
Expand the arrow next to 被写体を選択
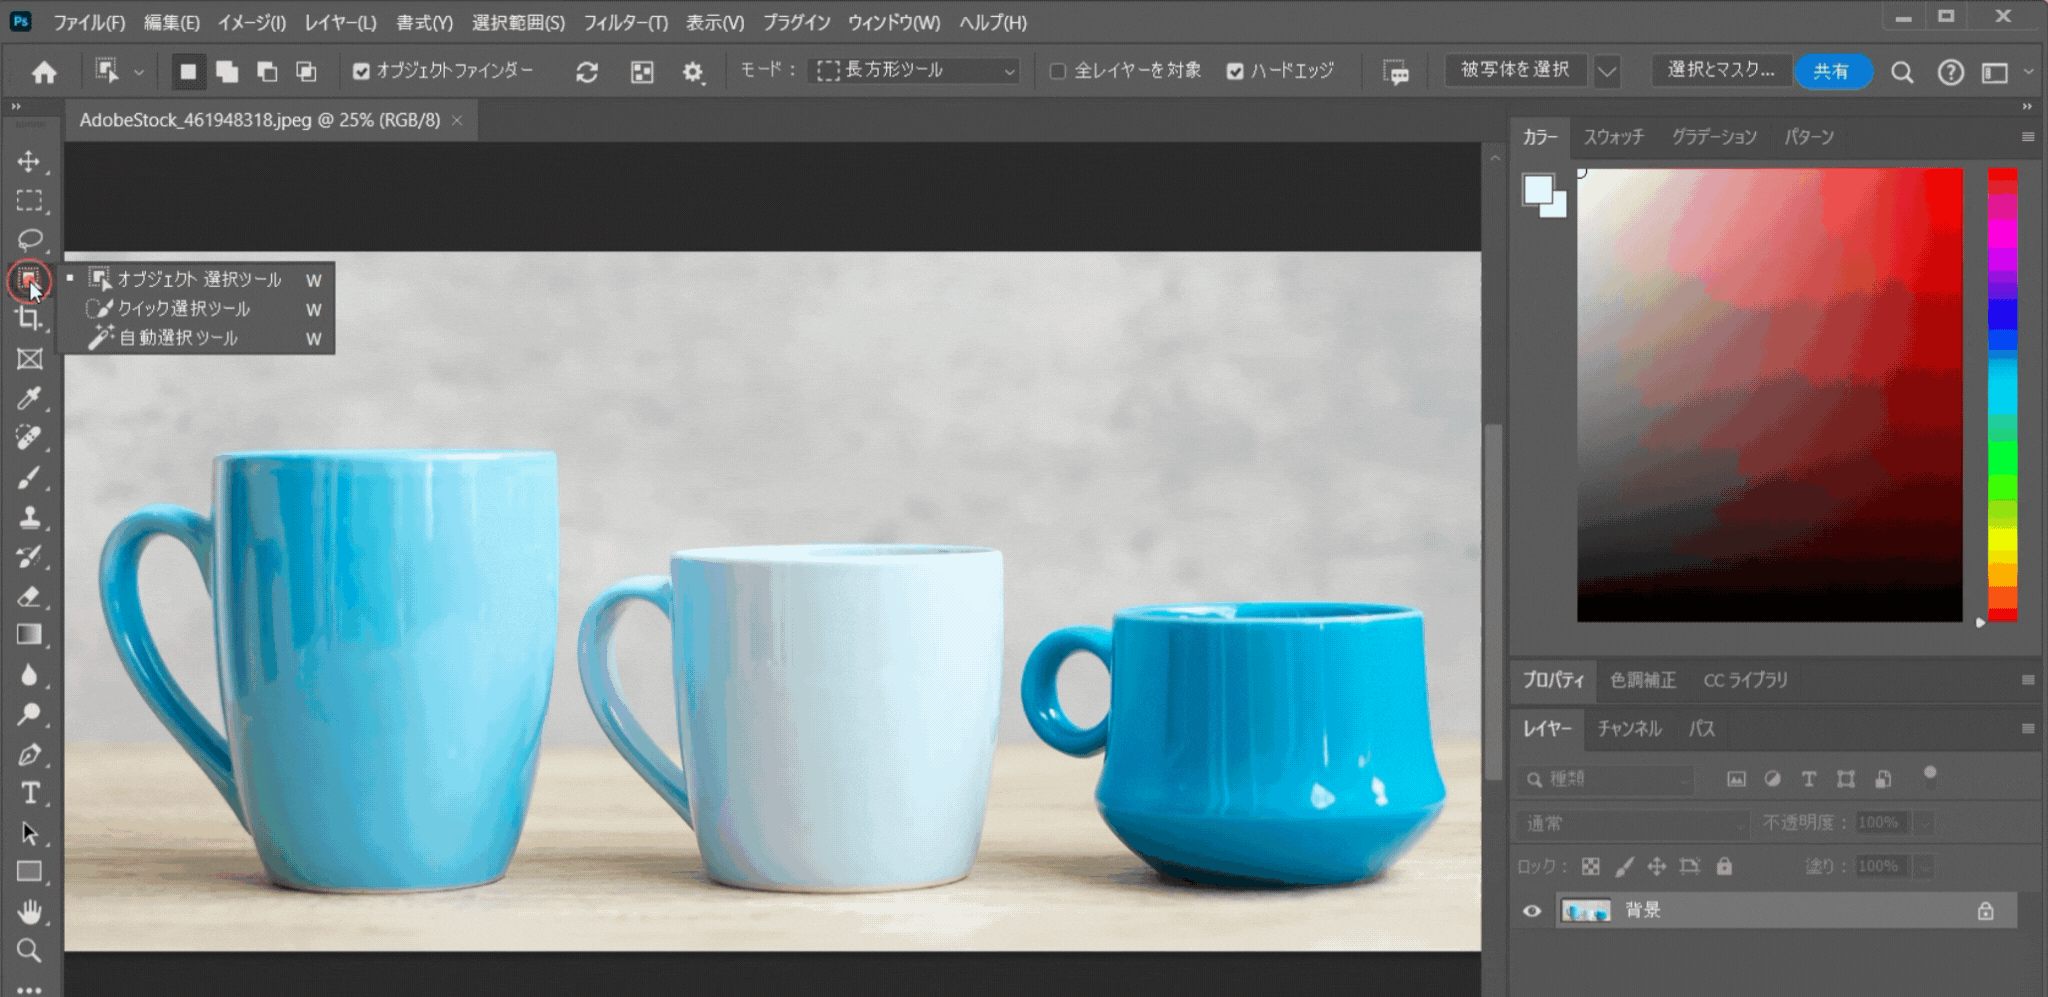1606,71
